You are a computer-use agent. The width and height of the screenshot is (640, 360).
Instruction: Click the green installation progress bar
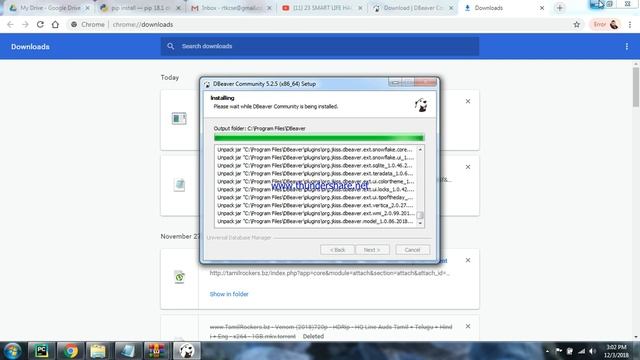coord(319,138)
